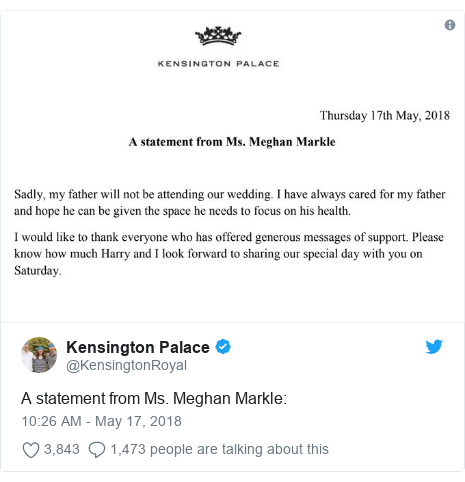Open the @KensingtonRoyal handle link
This screenshot has height=482, width=465.
pos(127,365)
